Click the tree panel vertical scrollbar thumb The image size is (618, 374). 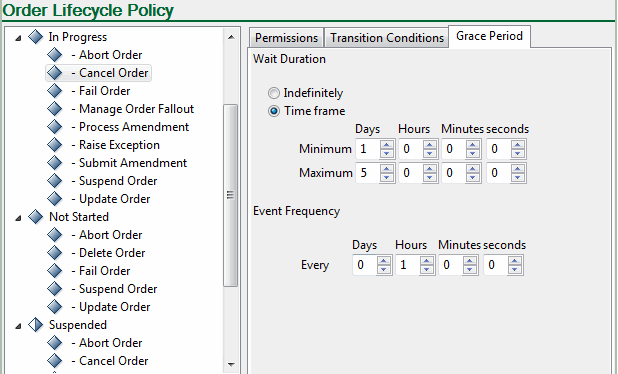[231, 195]
